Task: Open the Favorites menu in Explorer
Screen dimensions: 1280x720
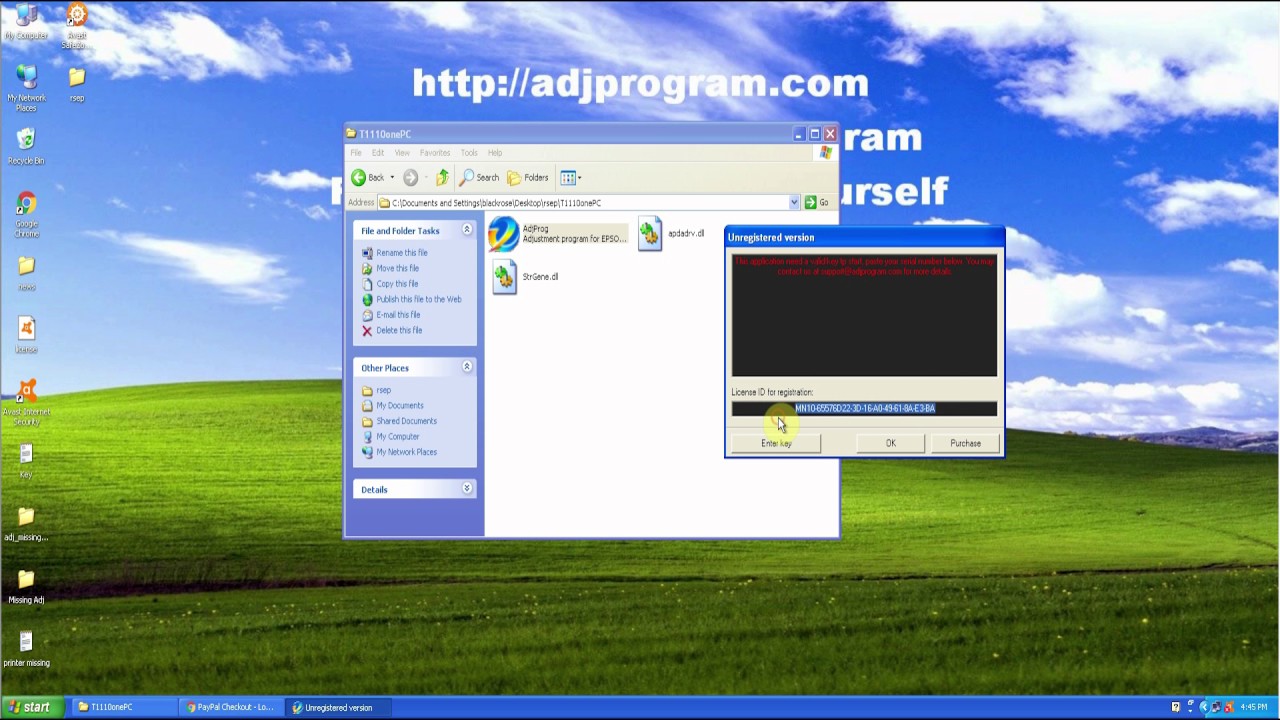Action: [x=435, y=153]
